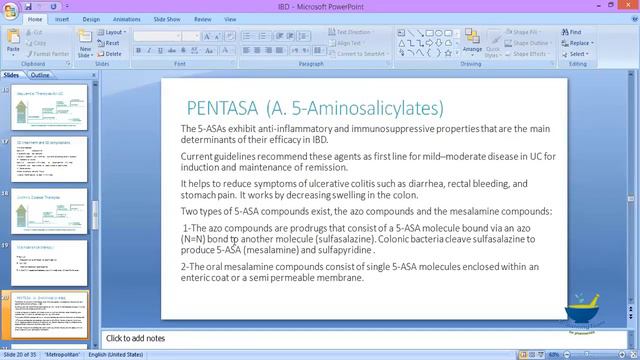The height and width of the screenshot is (360, 640).
Task: Open the Animations tab
Action: 127,19
